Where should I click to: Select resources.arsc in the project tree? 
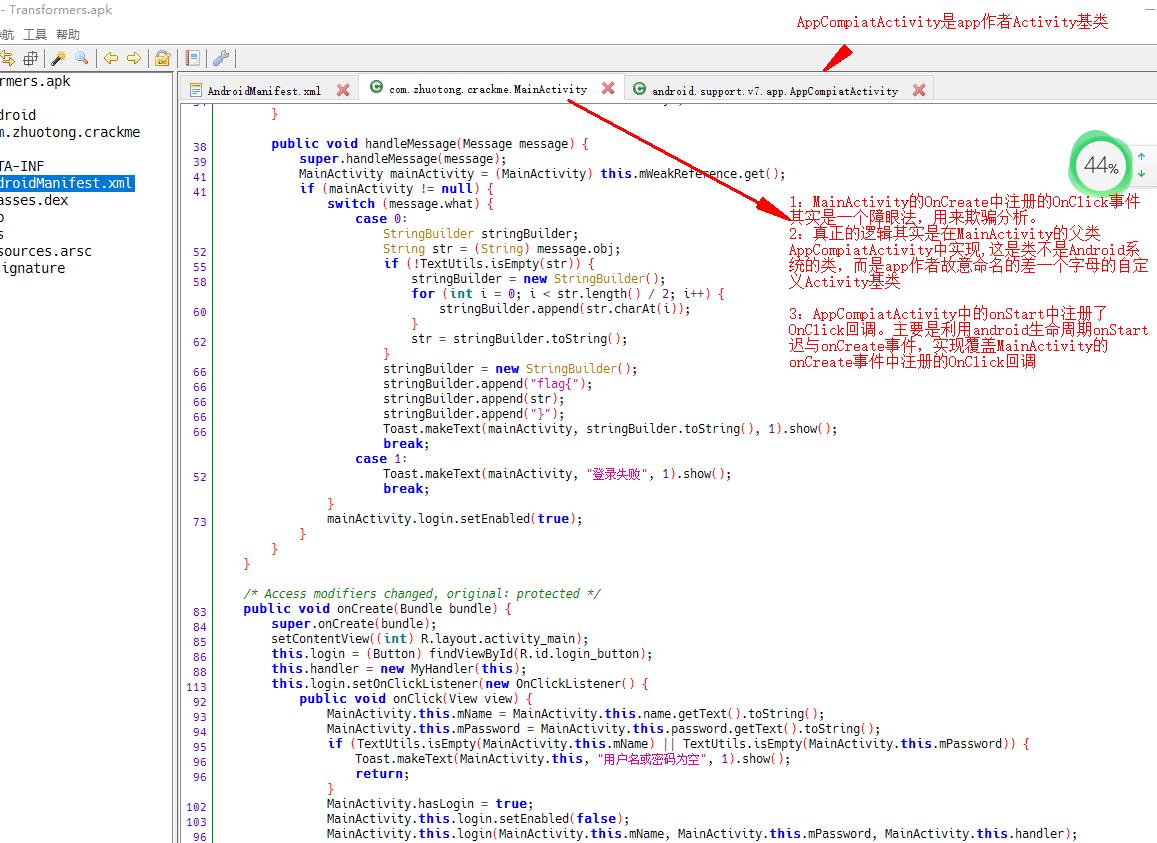tap(35, 251)
